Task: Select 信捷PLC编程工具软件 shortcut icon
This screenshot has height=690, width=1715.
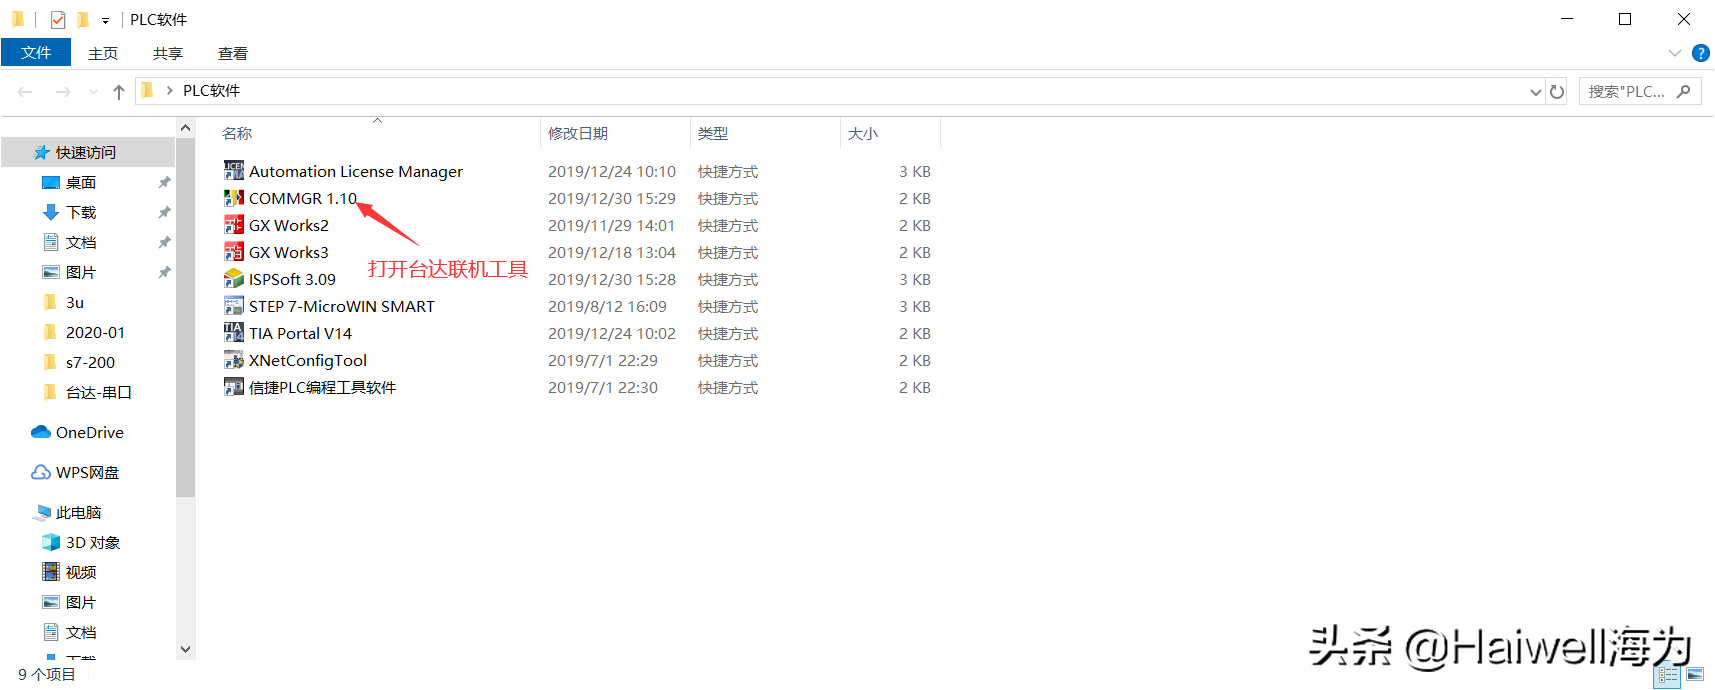Action: 234,387
